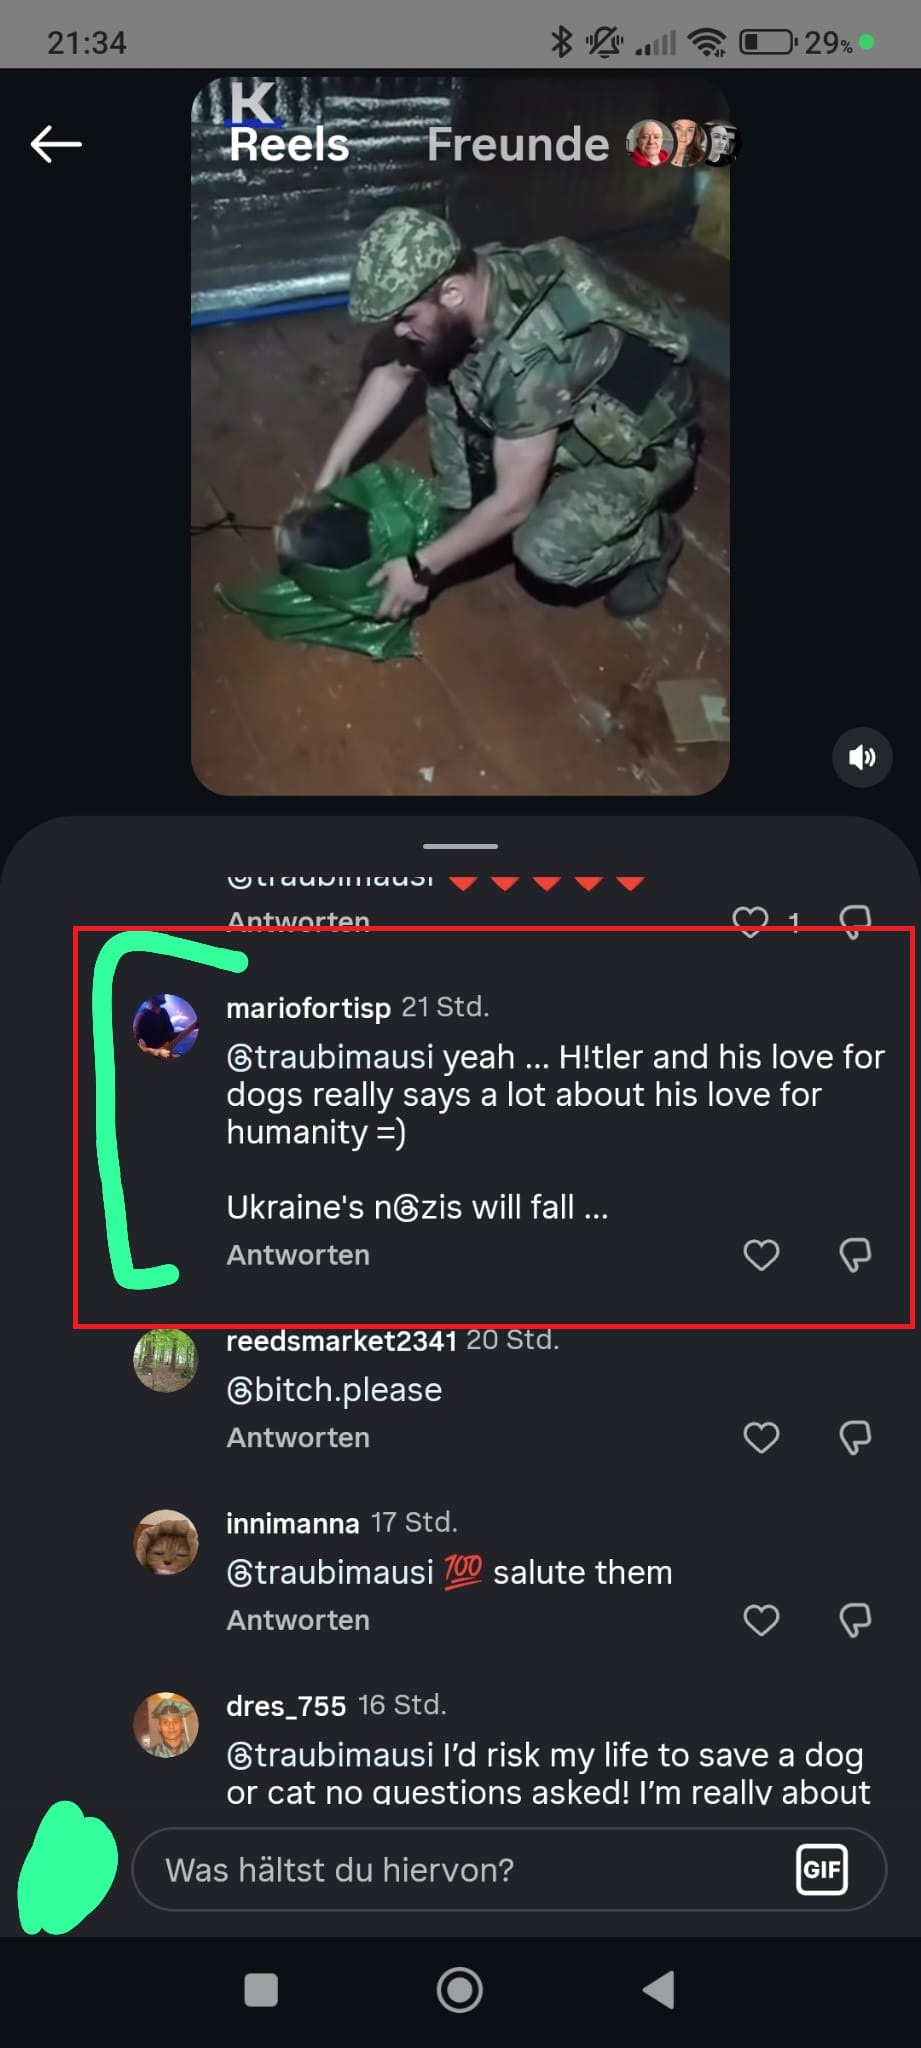
Task: Open innimanna's profile picture
Action: pos(166,1541)
